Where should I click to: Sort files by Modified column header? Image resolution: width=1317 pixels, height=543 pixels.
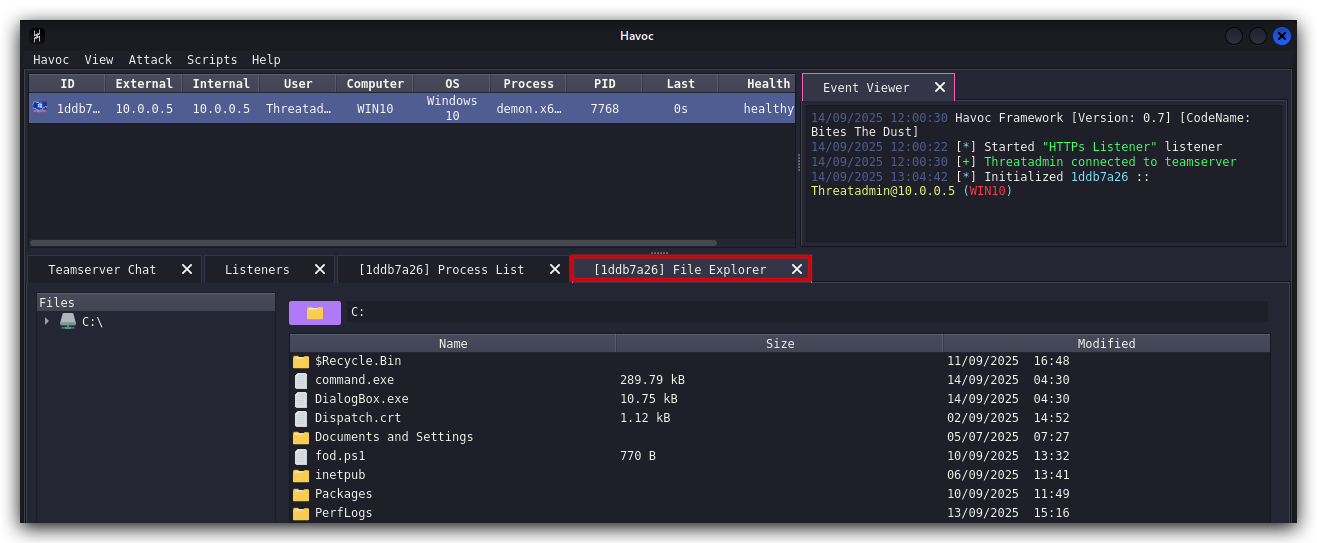pos(1106,343)
